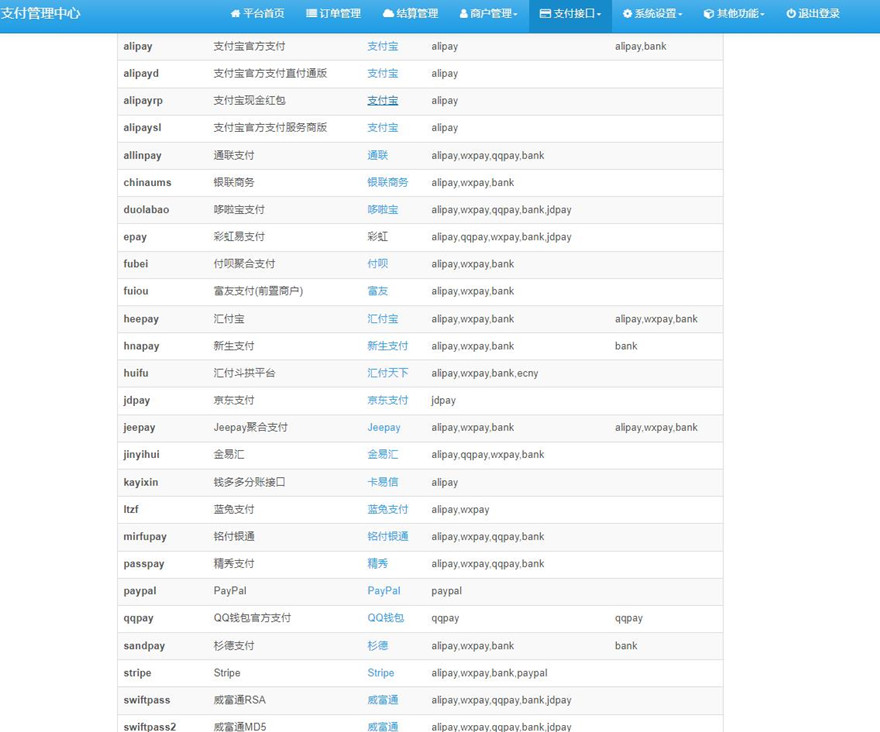
Task: Go to the 支付管理中心 brand link
Action: pos(40,13)
